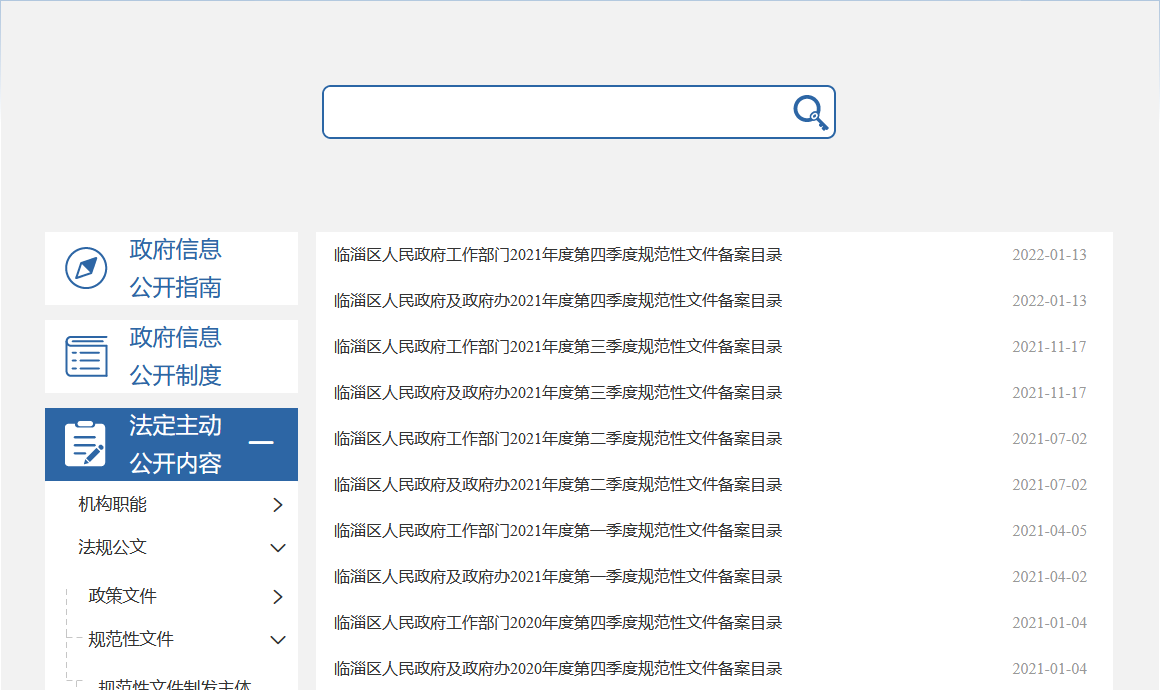
Task: Select 政策文件 in the sidebar tree
Action: 123,596
